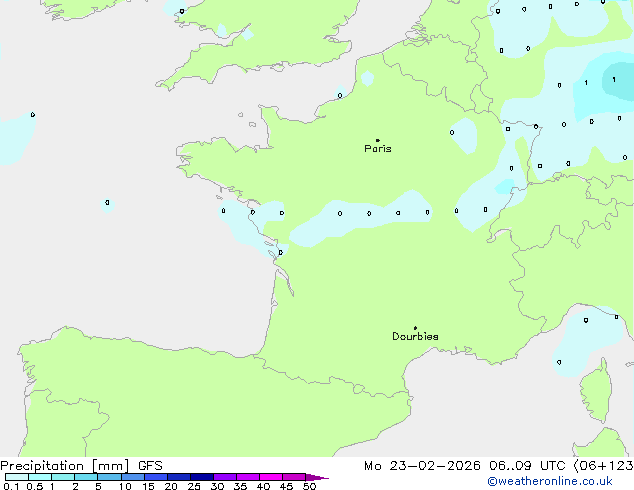Select the Paris text label
This screenshot has height=490, width=634.
pos(378,149)
